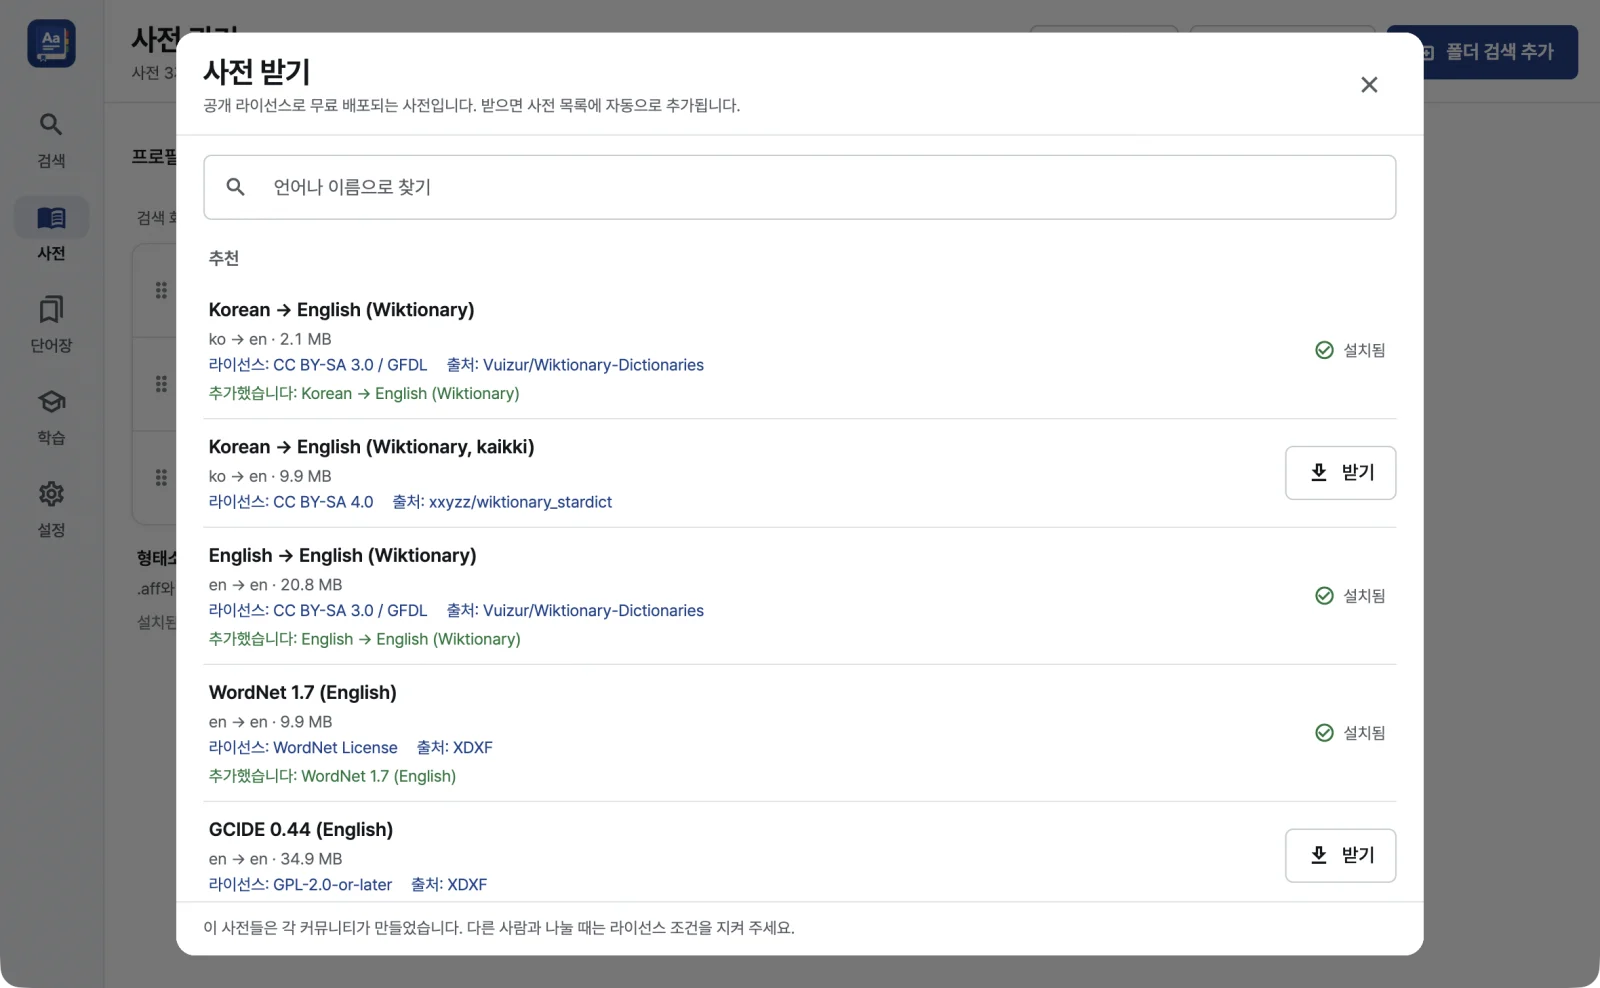Open the 학습 study section
Image resolution: width=1600 pixels, height=988 pixels.
tap(51, 416)
